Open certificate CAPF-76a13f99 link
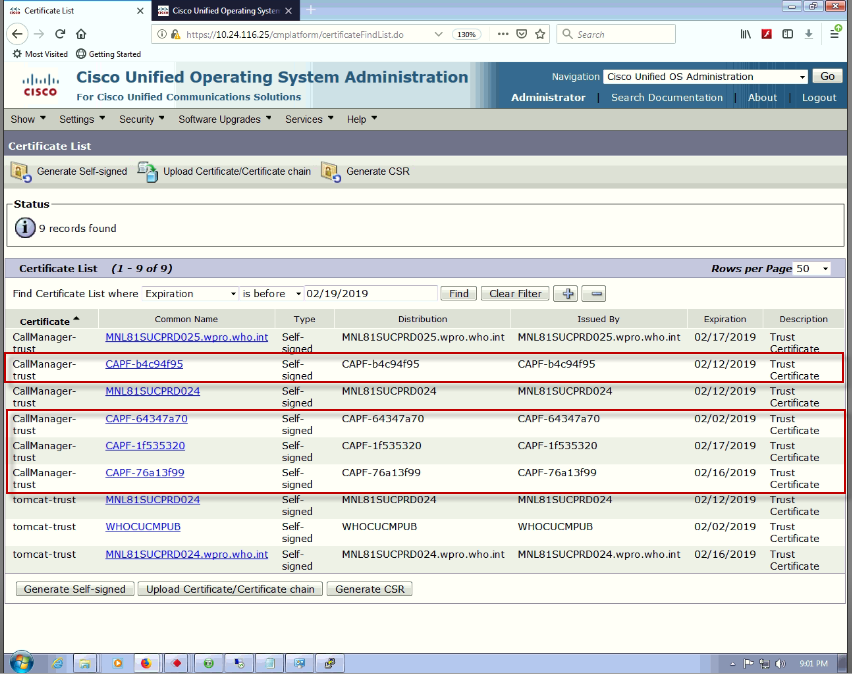 tap(145, 473)
